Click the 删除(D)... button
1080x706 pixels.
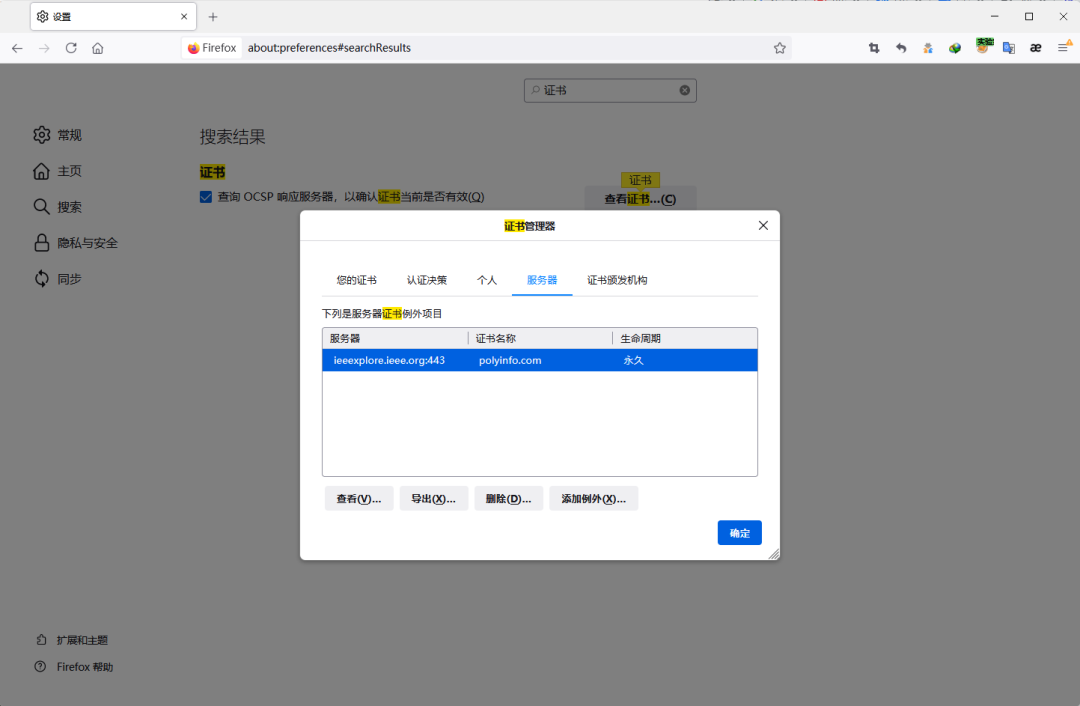[508, 499]
